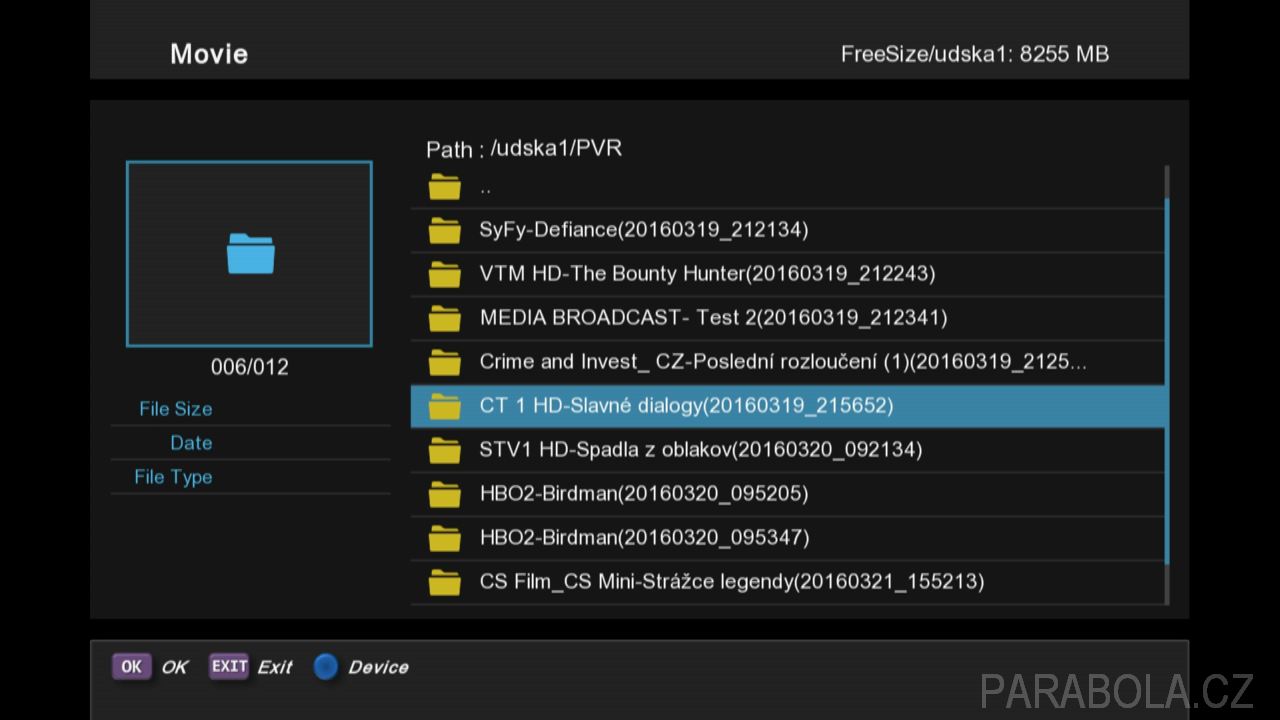Click folder icon of highlighted CT 1 HD-Slavné dialogy
Image resolution: width=1280 pixels, height=720 pixels.
[445, 406]
